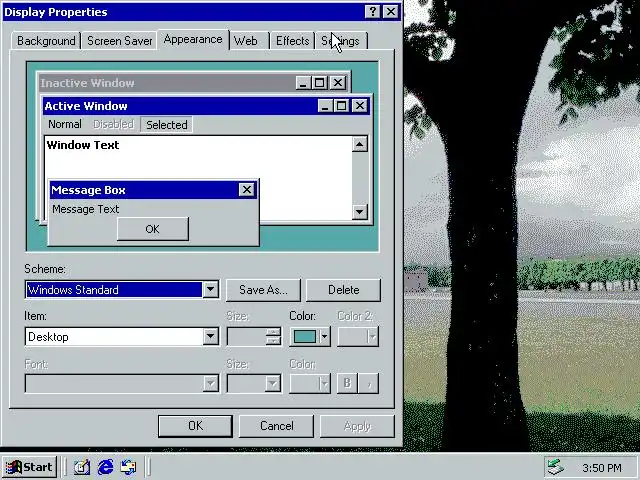Screen dimensions: 640x480
Task: Click the system tray network icon
Action: [556, 467]
